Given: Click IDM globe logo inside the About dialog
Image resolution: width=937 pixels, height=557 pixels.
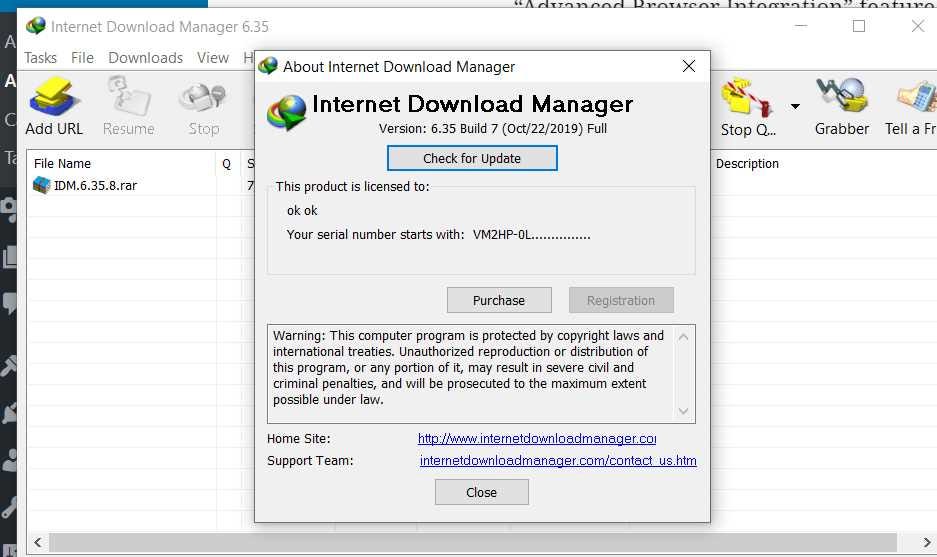Looking at the screenshot, I should 287,112.
